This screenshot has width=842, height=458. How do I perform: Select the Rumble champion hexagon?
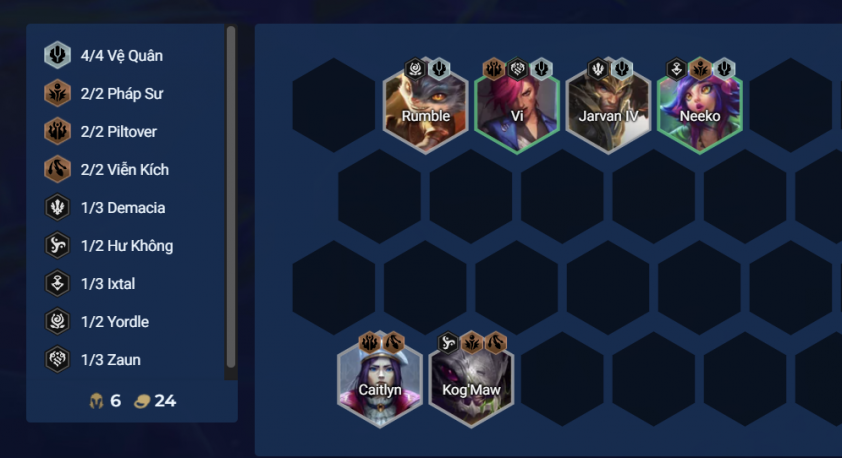[x=425, y=106]
